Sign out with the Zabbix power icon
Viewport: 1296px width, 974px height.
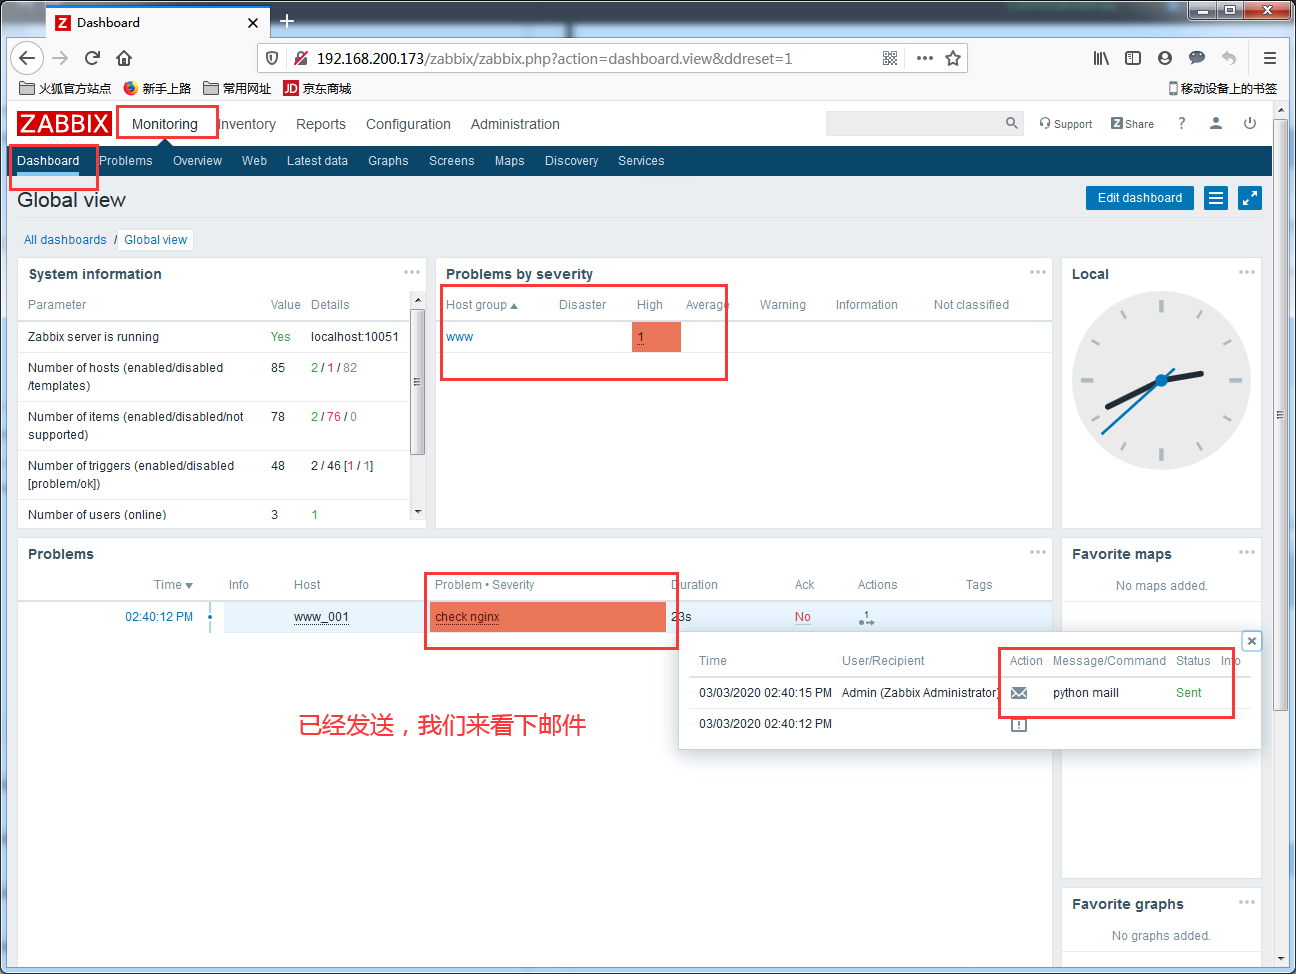tap(1250, 123)
